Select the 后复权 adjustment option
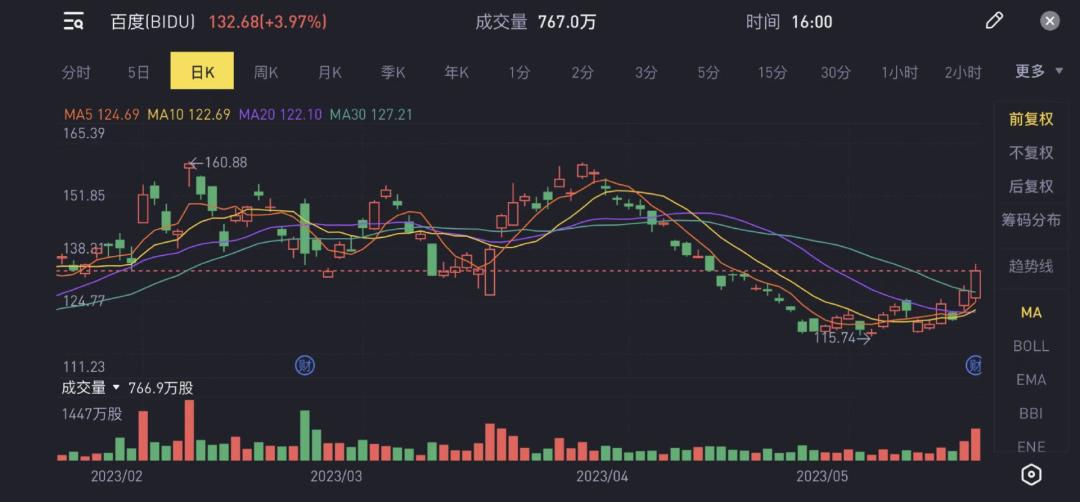Screen dimensions: 1080x502 [x=1030, y=186]
